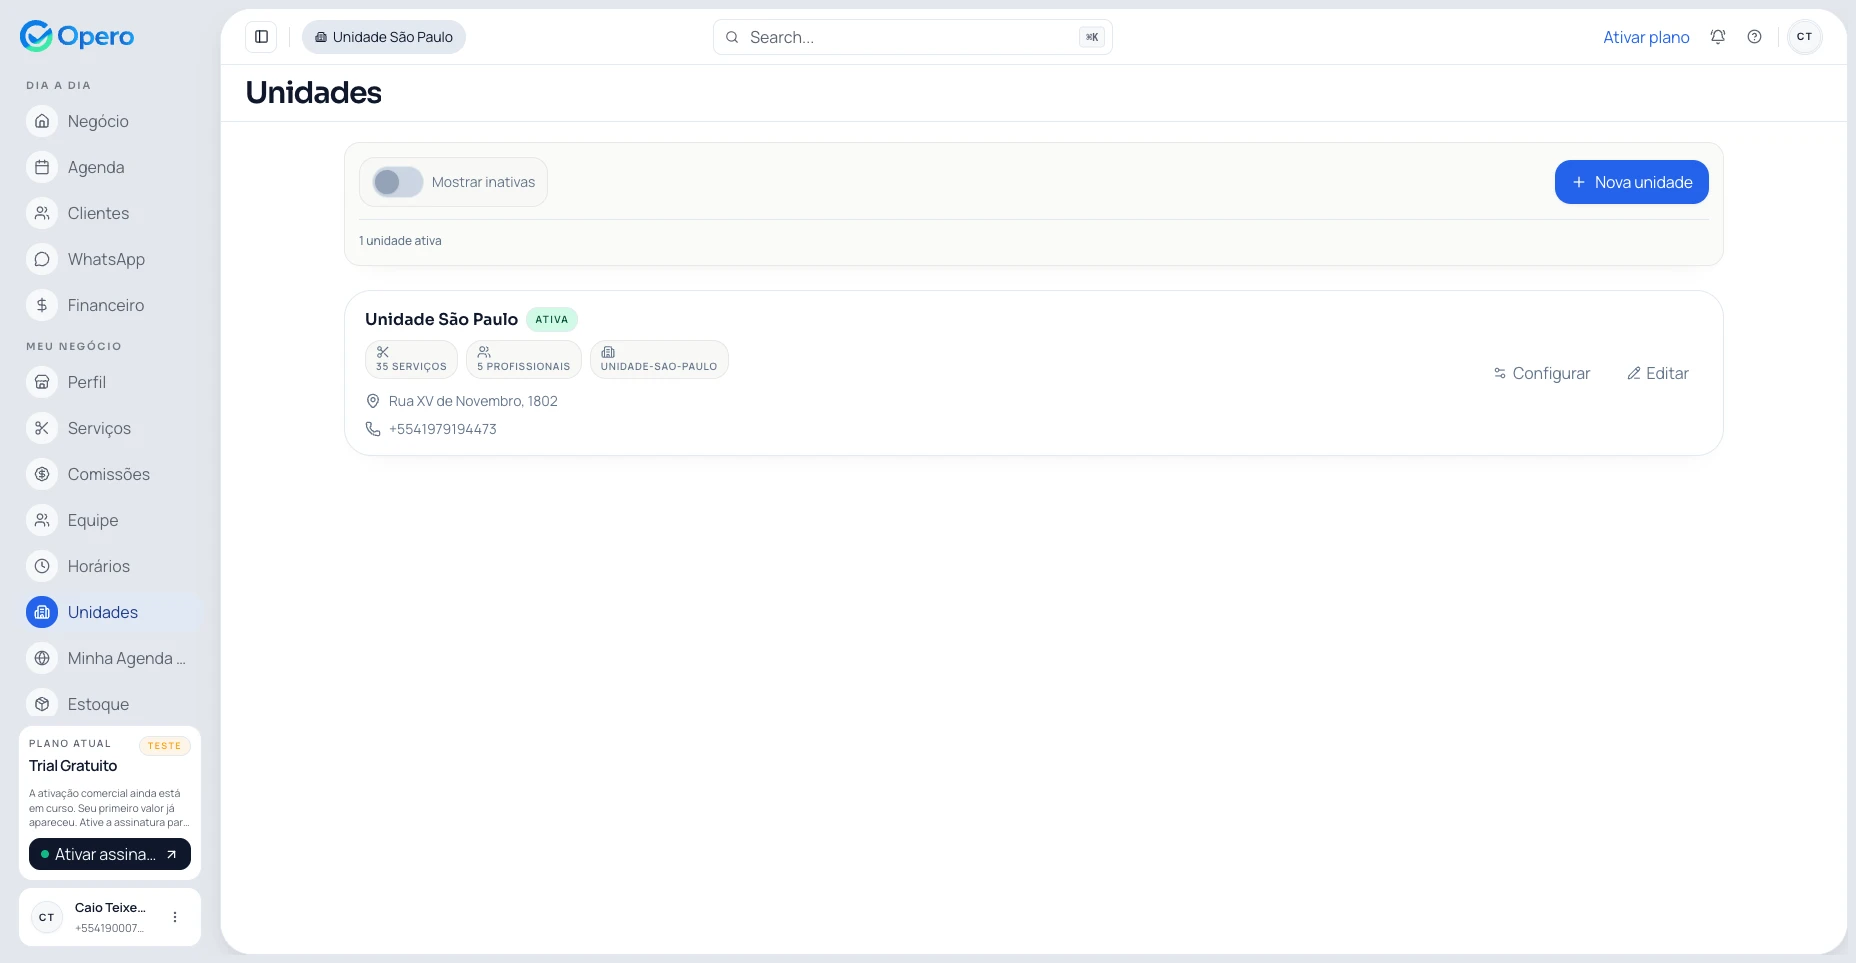Toggle the sidebar collapse icon
Image resolution: width=1856 pixels, height=963 pixels.
[261, 37]
